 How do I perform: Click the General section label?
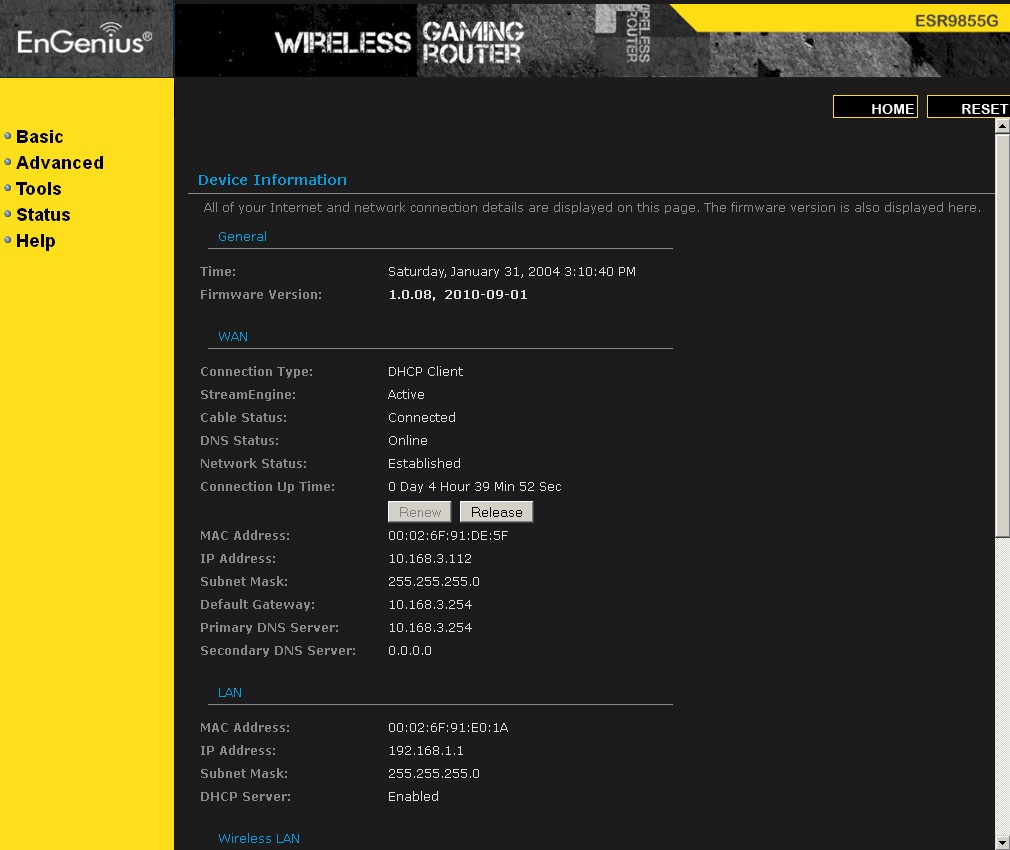[242, 236]
